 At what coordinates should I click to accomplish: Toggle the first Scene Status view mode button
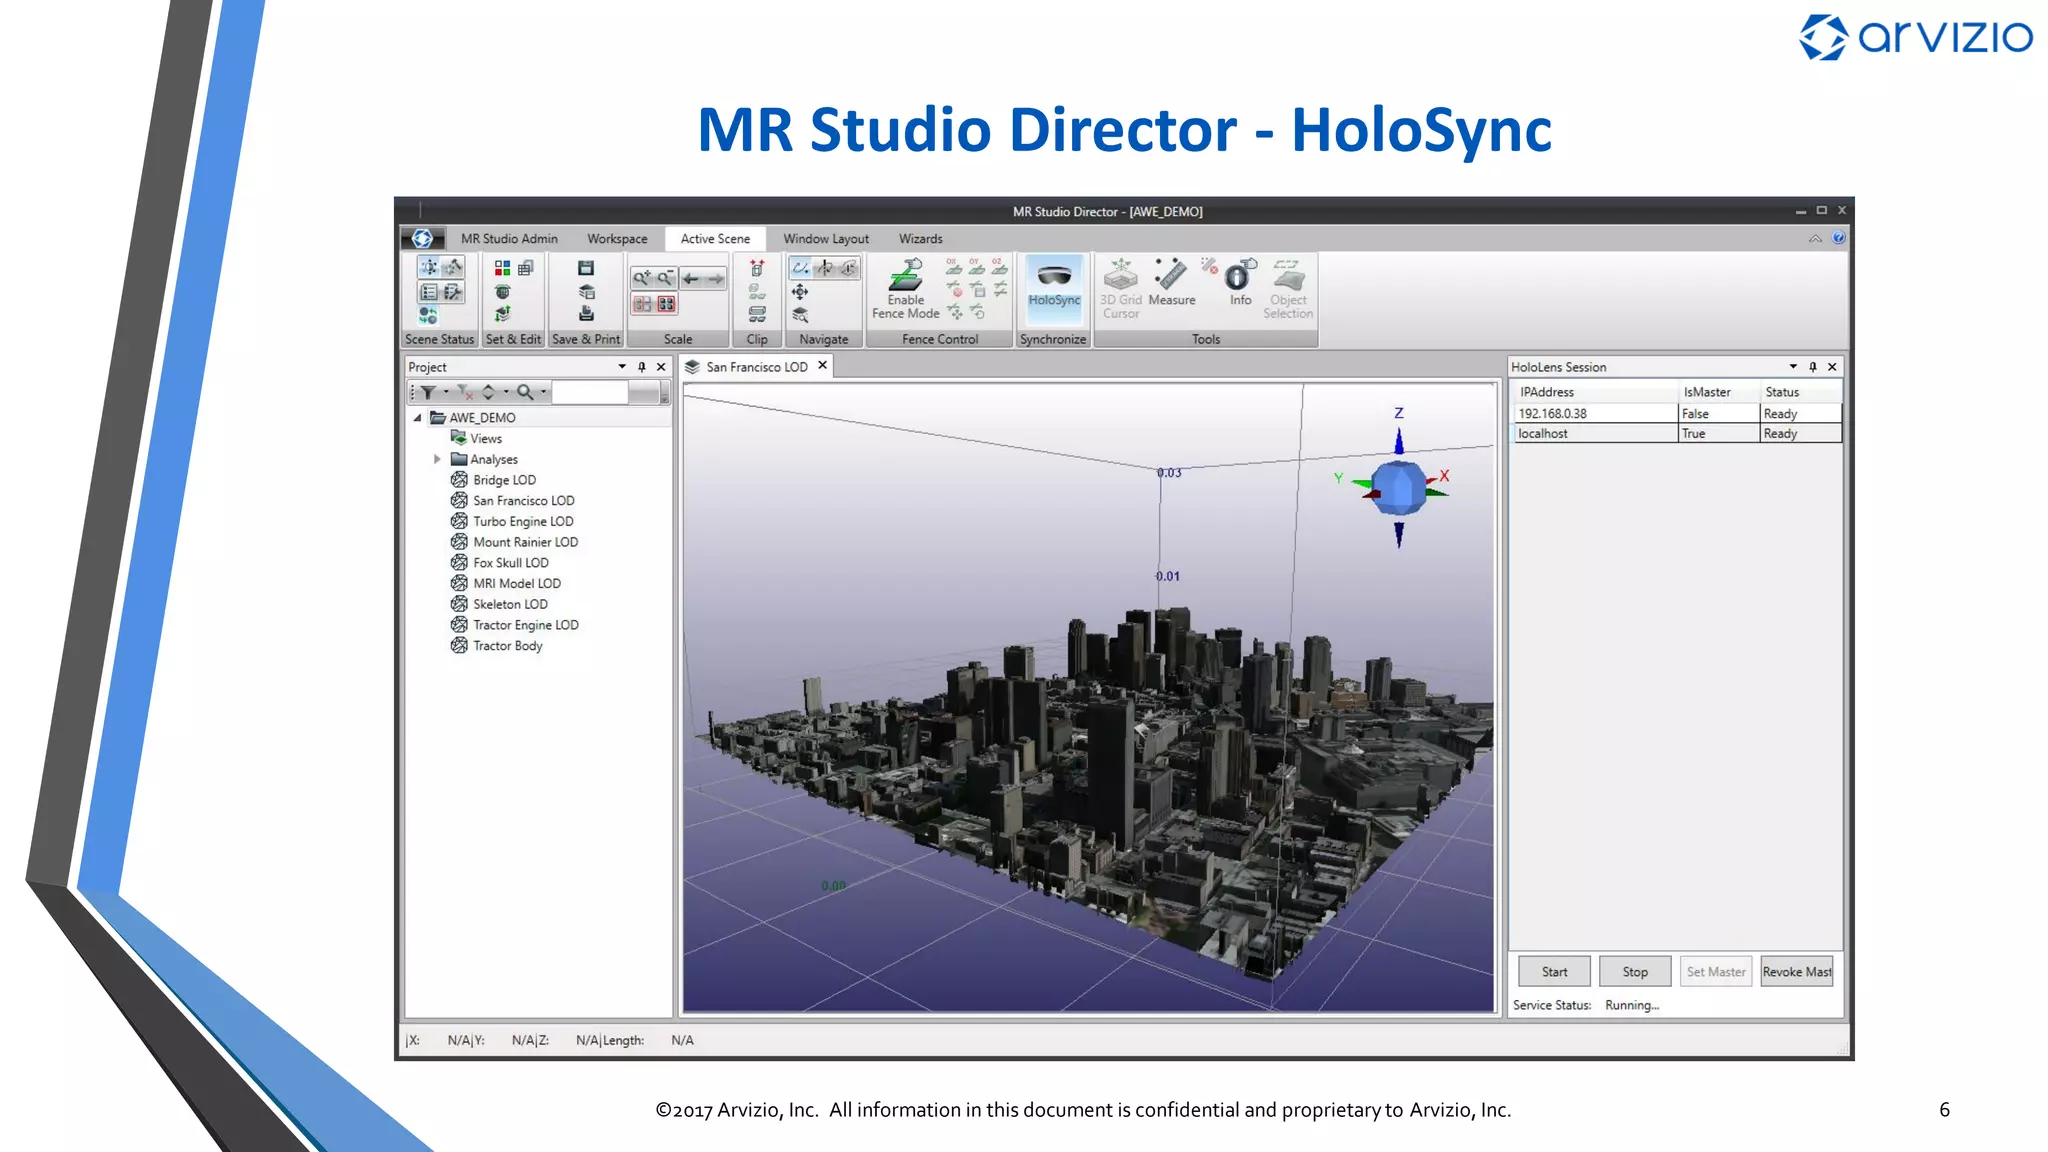(x=428, y=267)
